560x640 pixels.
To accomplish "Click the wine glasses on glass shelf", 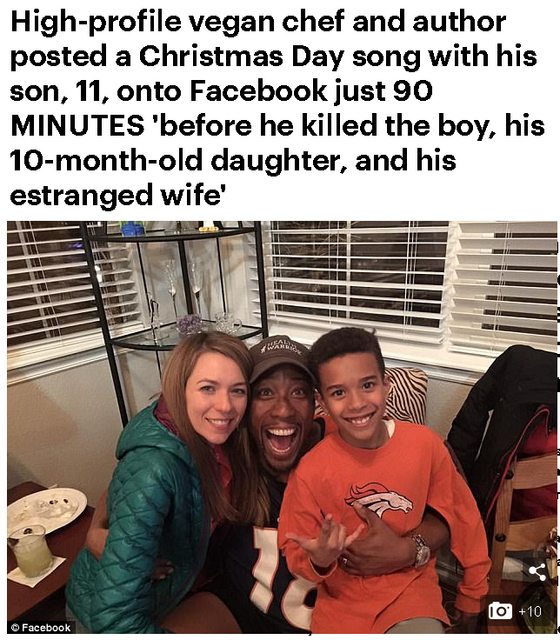I will point(184,286).
